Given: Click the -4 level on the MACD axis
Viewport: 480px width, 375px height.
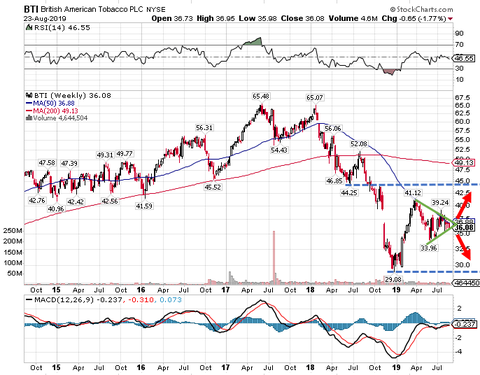Looking at the screenshot, I should [x=459, y=352].
